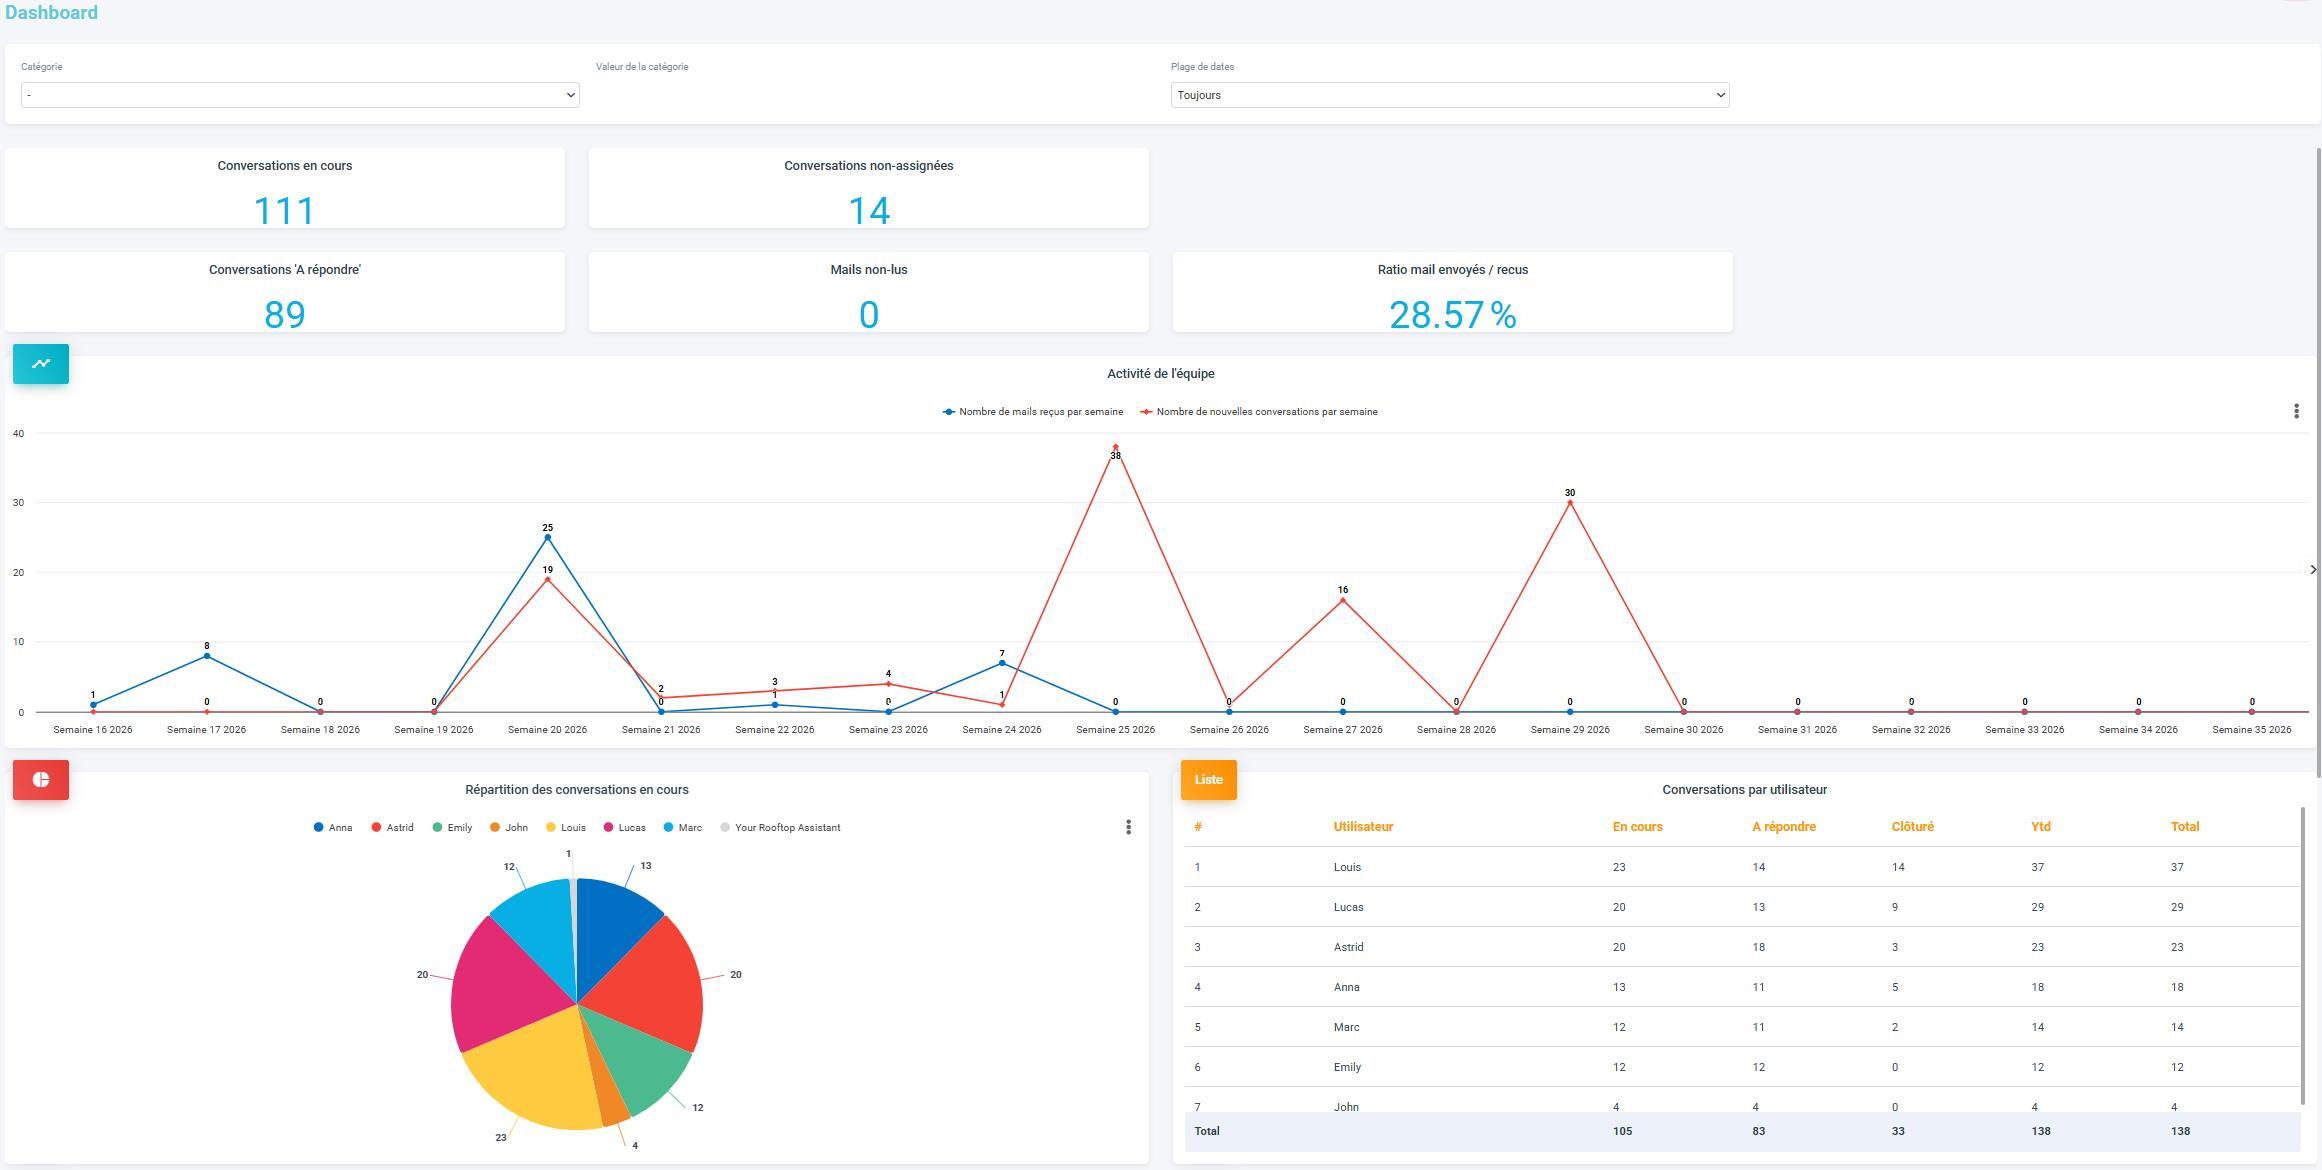
Task: Click the '#' column header
Action: click(x=1197, y=827)
